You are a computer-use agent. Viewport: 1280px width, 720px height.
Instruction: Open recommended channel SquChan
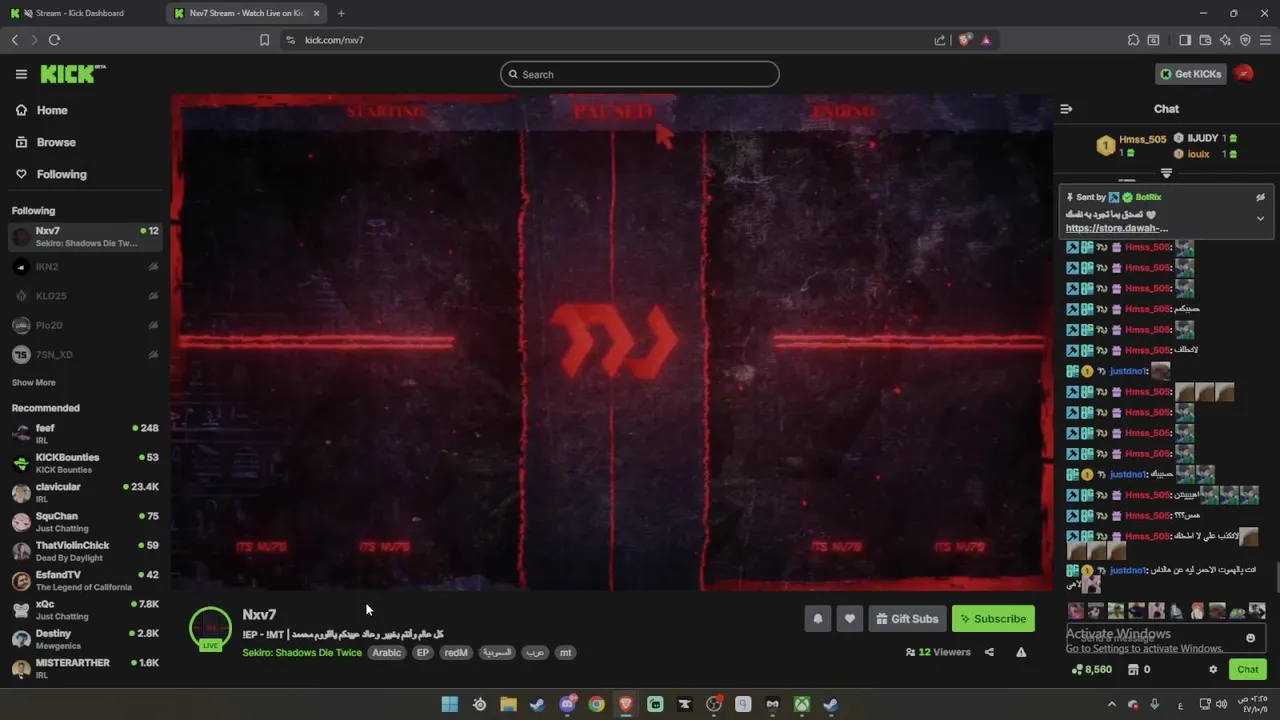click(85, 521)
